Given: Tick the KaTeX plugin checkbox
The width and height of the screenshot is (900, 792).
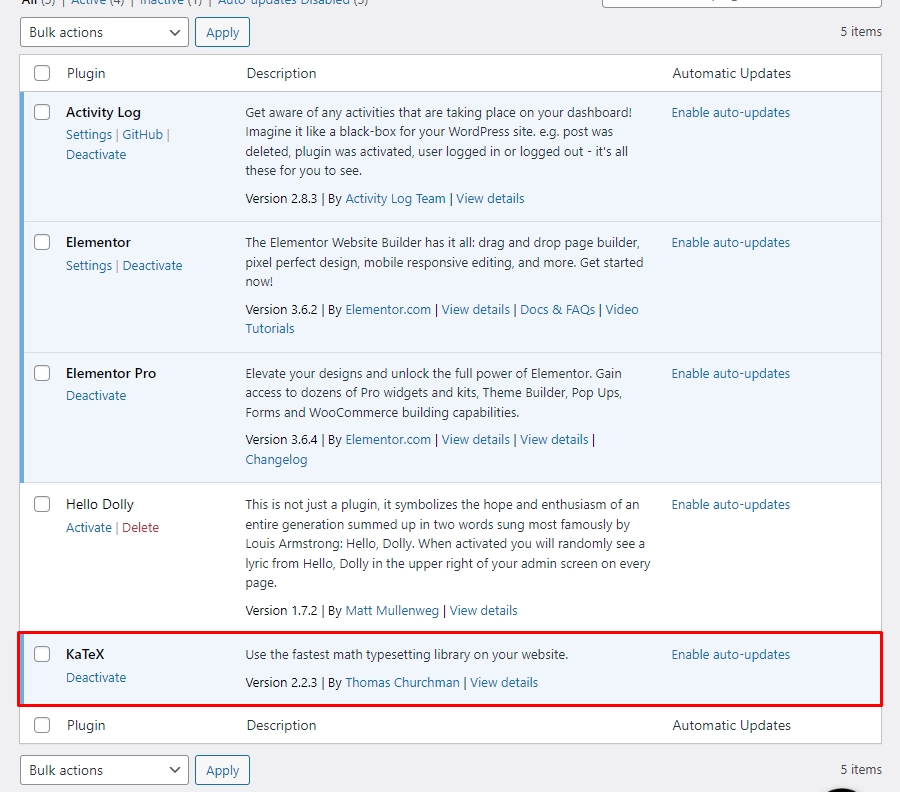Looking at the screenshot, I should coord(42,654).
